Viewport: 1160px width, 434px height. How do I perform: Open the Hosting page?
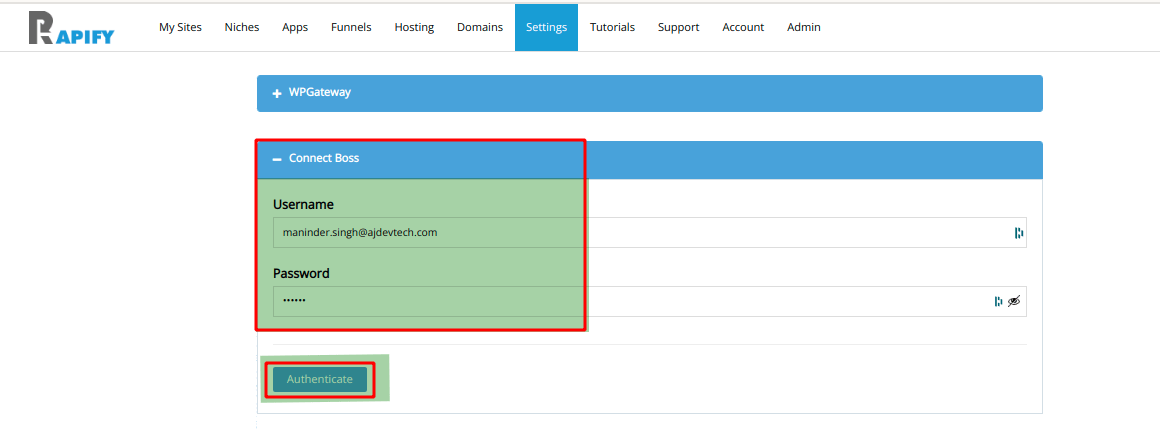click(414, 27)
